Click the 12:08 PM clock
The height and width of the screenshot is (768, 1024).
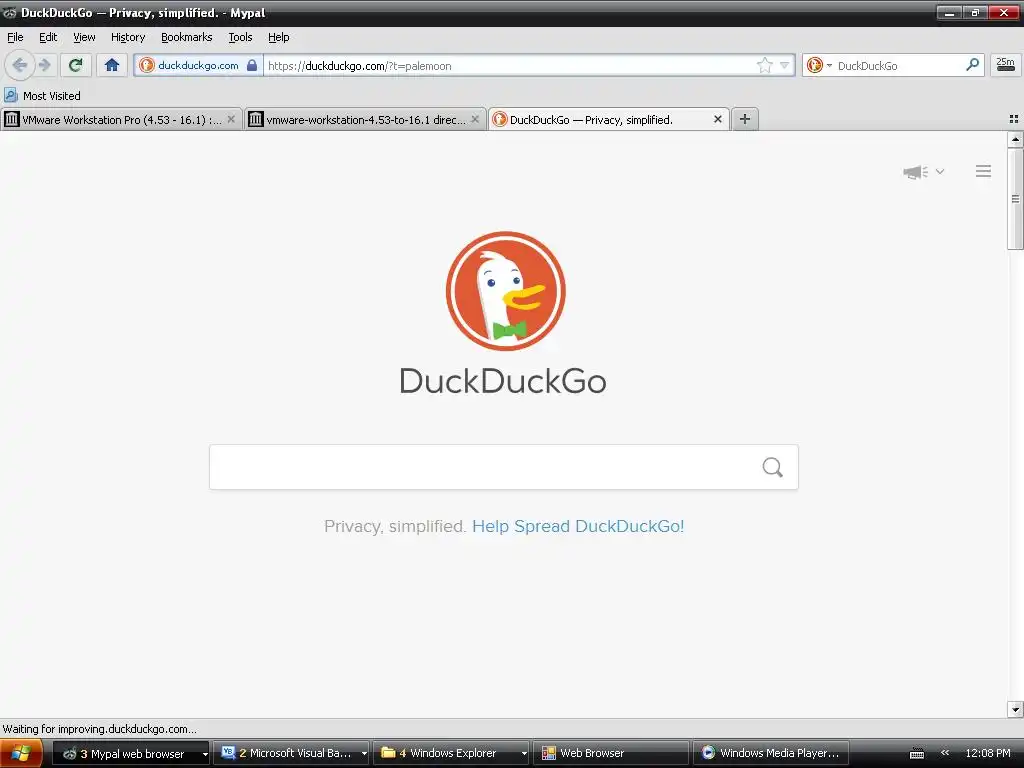(x=987, y=753)
